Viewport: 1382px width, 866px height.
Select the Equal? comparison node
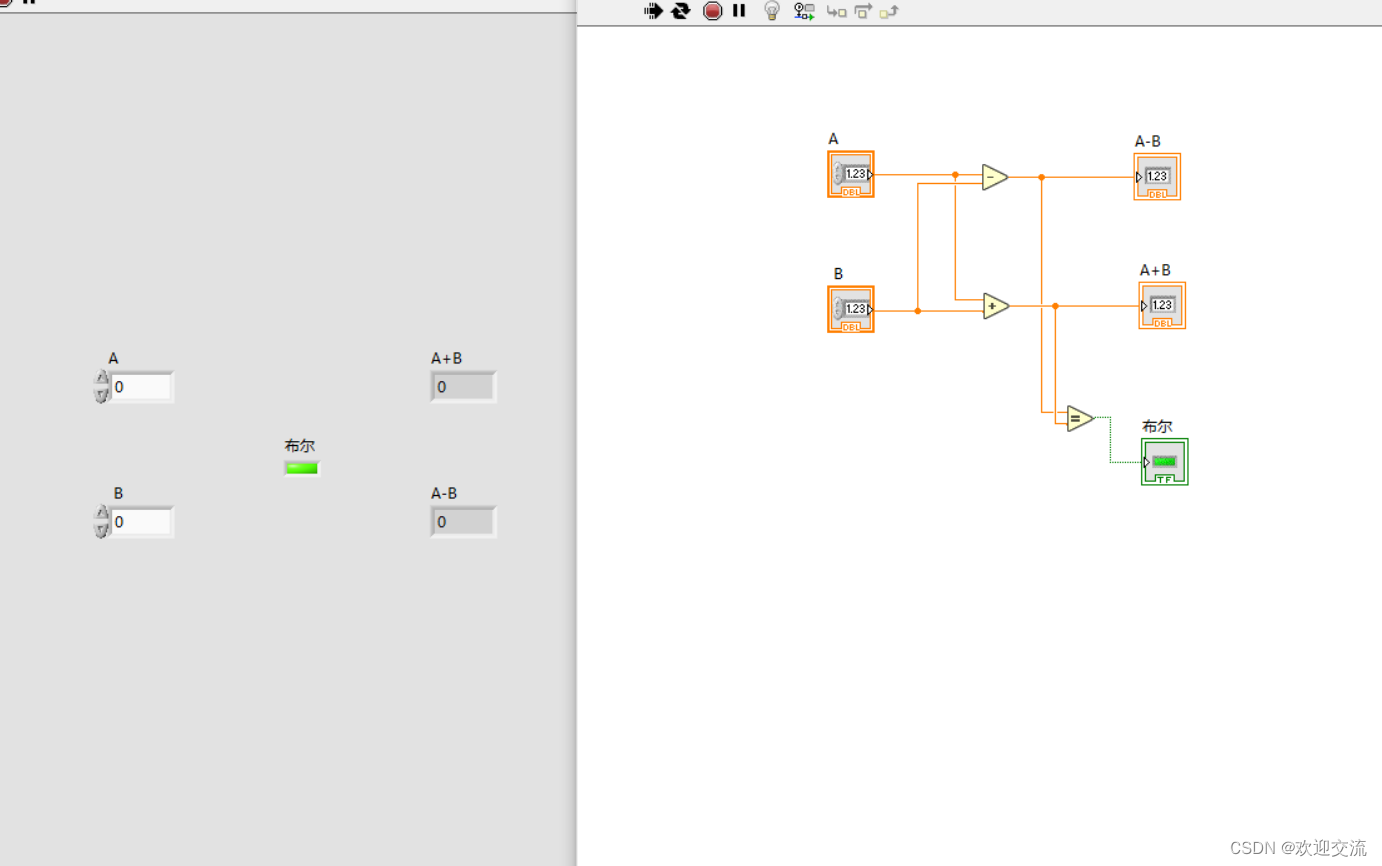pos(1080,418)
